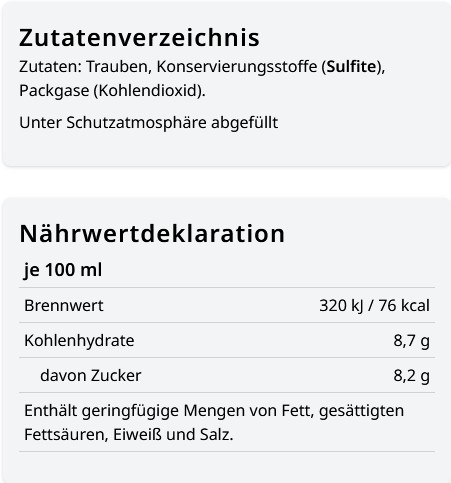The image size is (451, 483).
Task: Select the Brennwert row label
Action: coord(64,305)
